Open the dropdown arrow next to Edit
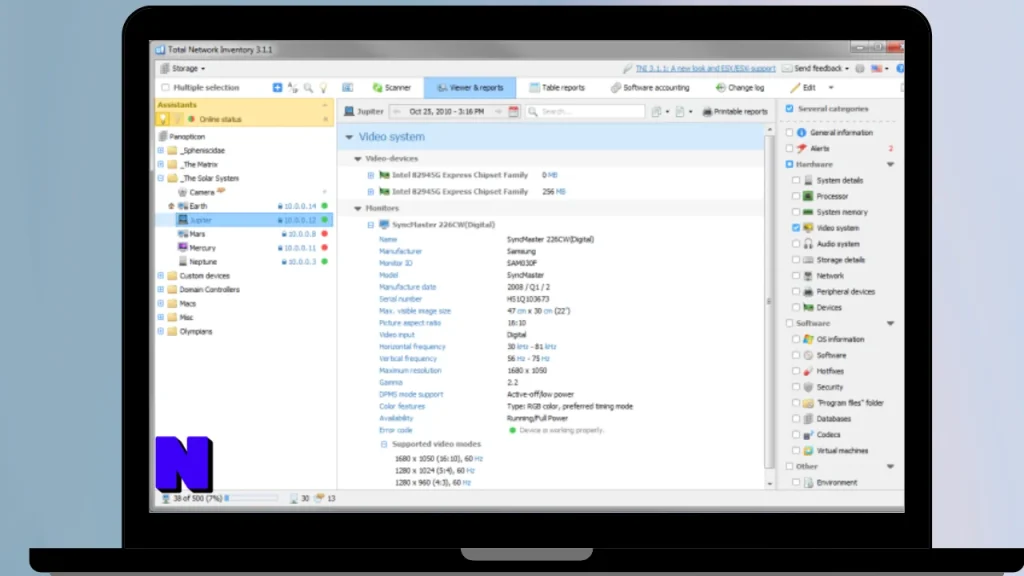This screenshot has height=576, width=1024. point(831,88)
